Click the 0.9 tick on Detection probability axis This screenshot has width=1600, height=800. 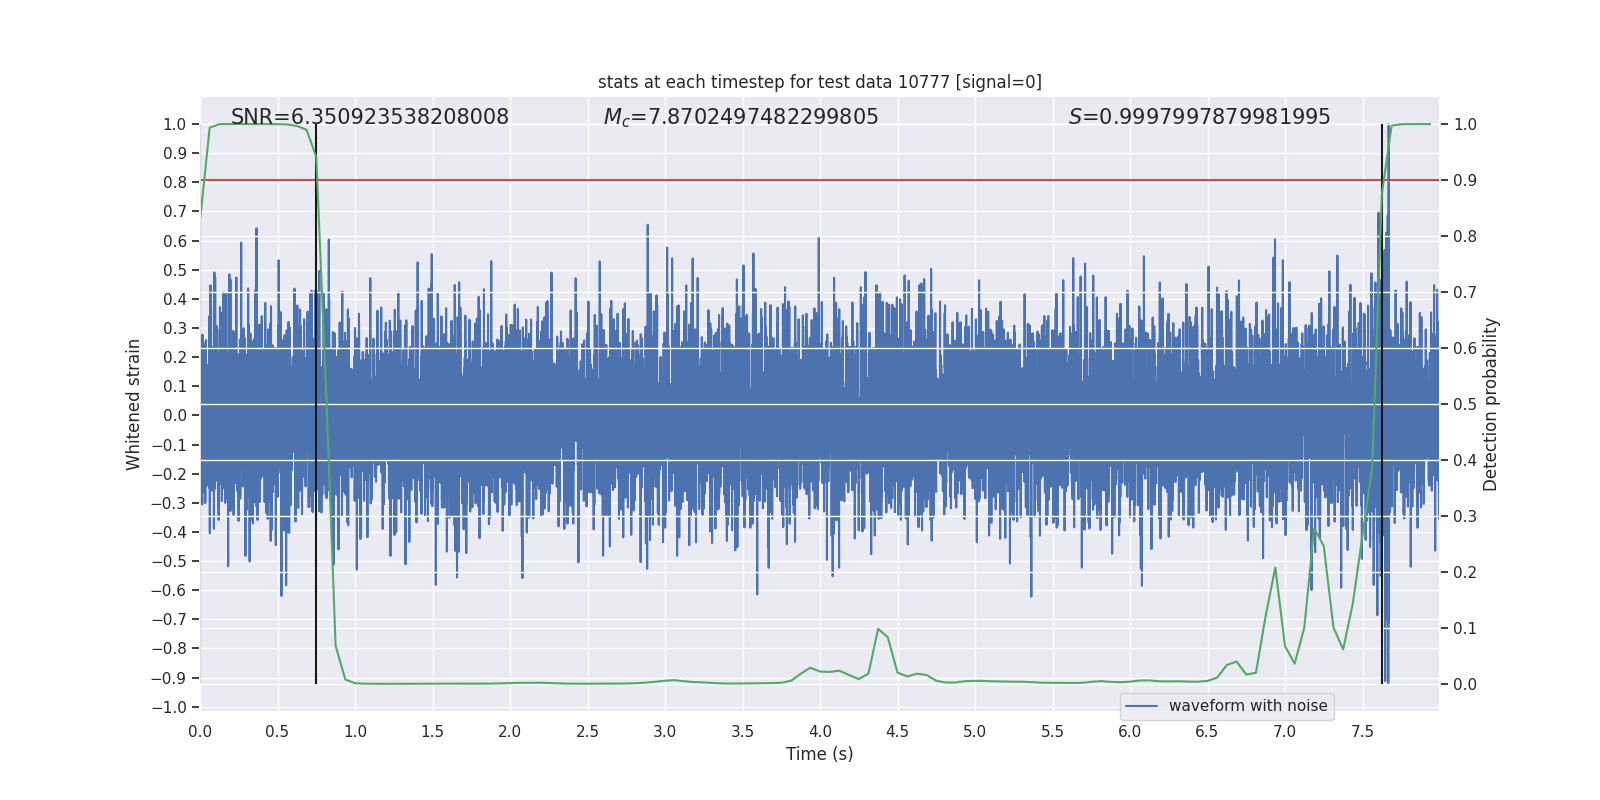pyautogui.click(x=1464, y=180)
